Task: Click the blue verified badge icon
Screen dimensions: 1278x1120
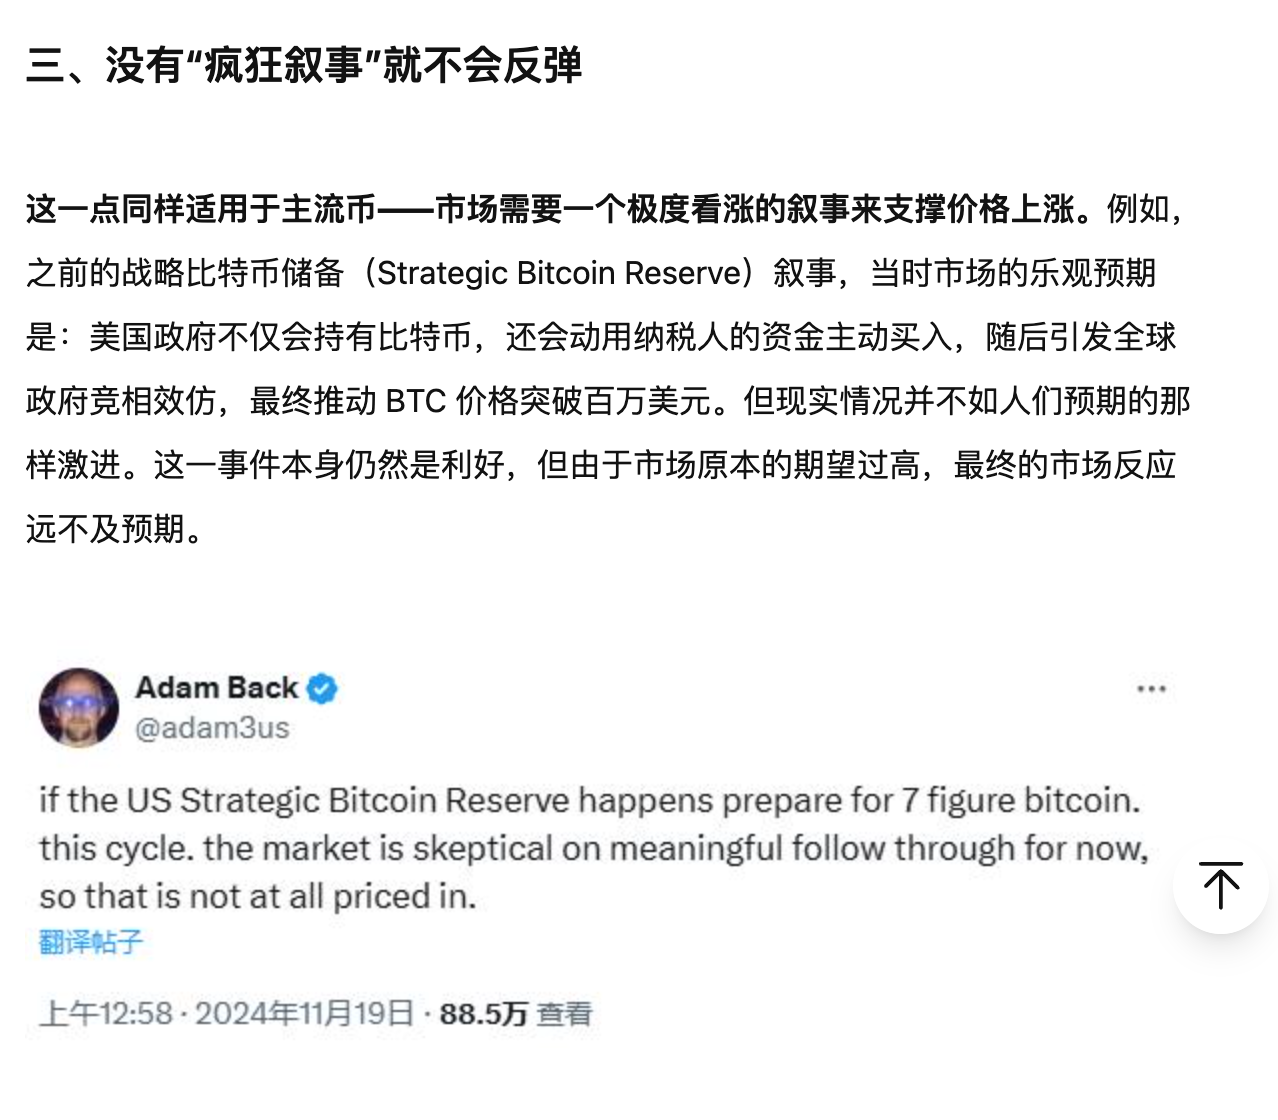Action: tap(322, 689)
